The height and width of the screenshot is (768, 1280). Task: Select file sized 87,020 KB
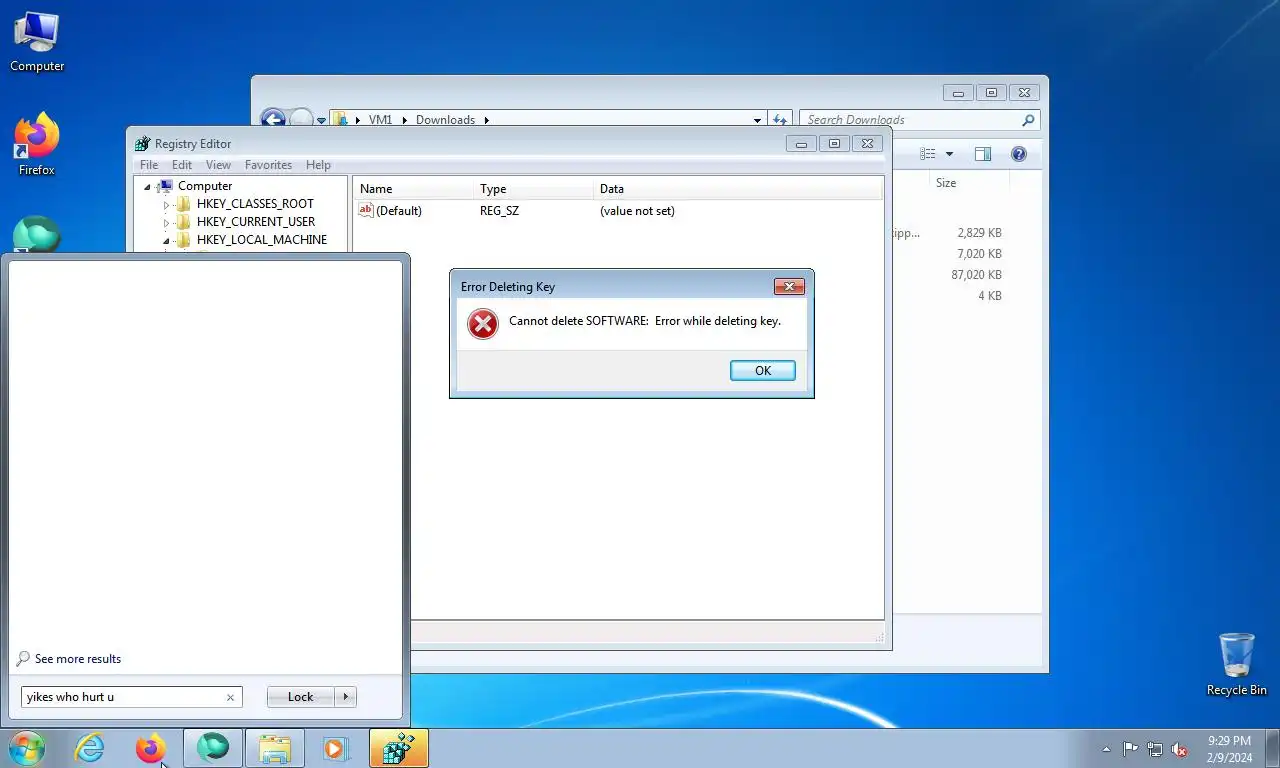(976, 275)
